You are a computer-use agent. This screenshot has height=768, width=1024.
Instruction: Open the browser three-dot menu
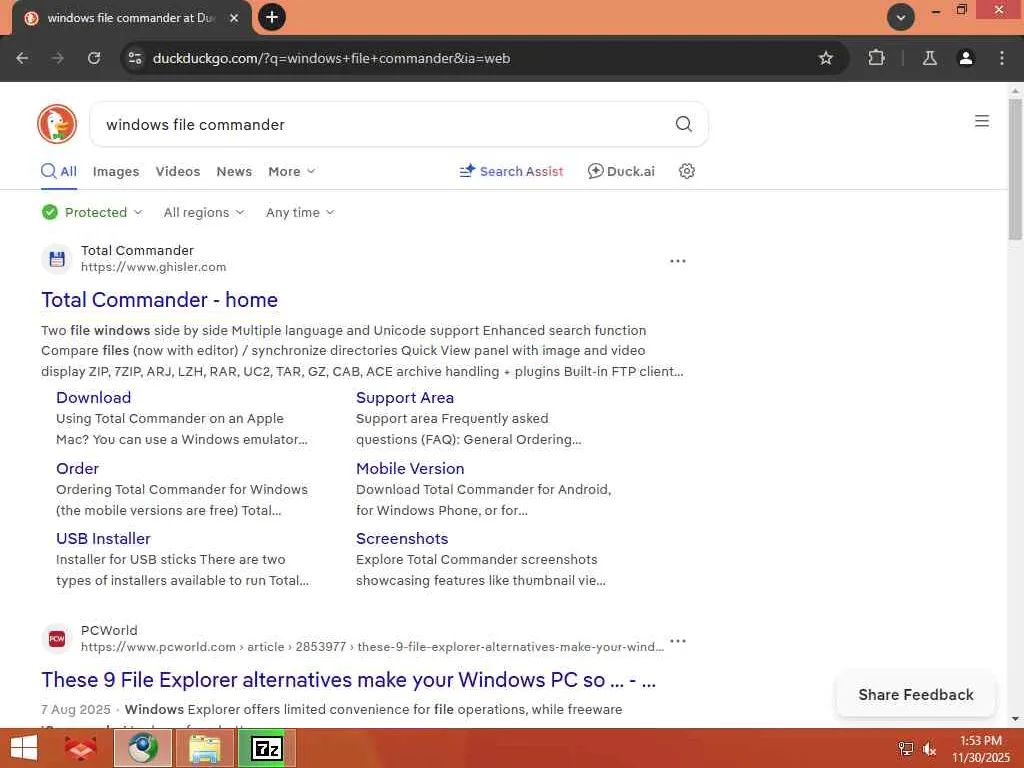[x=1002, y=58]
